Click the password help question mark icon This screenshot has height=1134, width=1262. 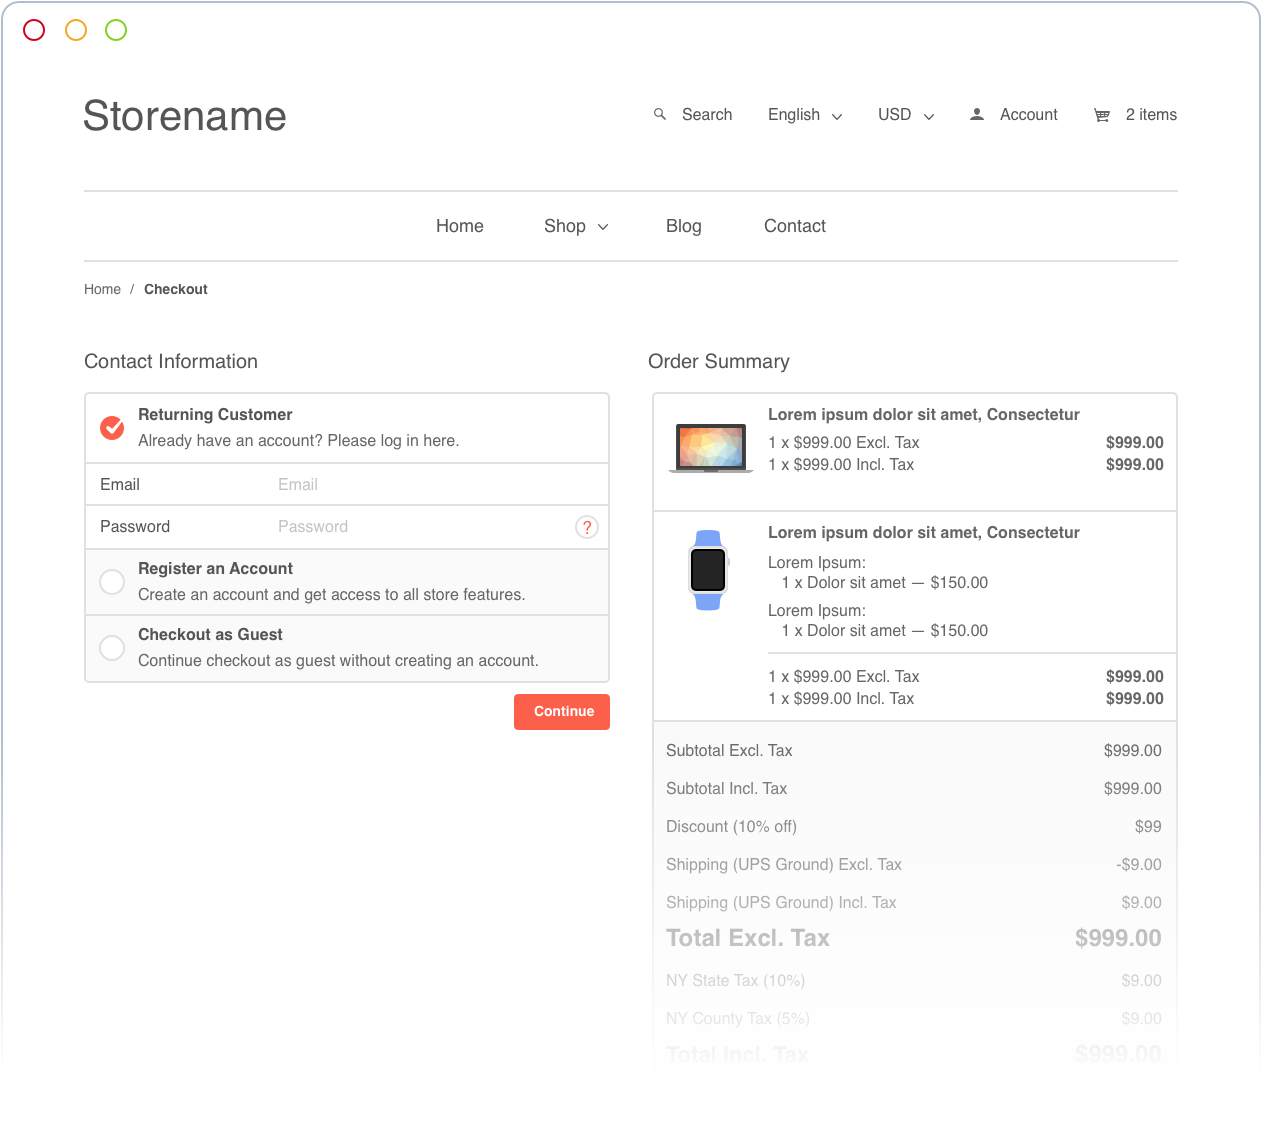pyautogui.click(x=587, y=527)
